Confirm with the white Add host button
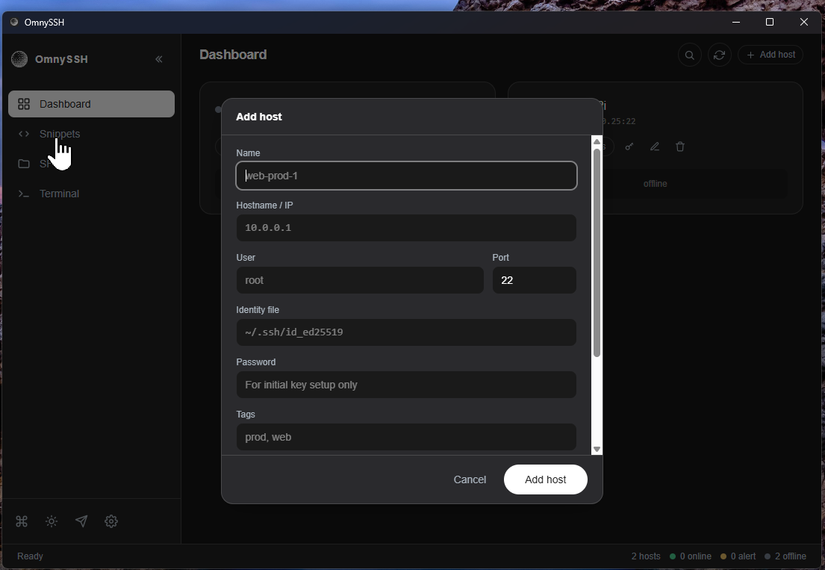 [x=545, y=479]
